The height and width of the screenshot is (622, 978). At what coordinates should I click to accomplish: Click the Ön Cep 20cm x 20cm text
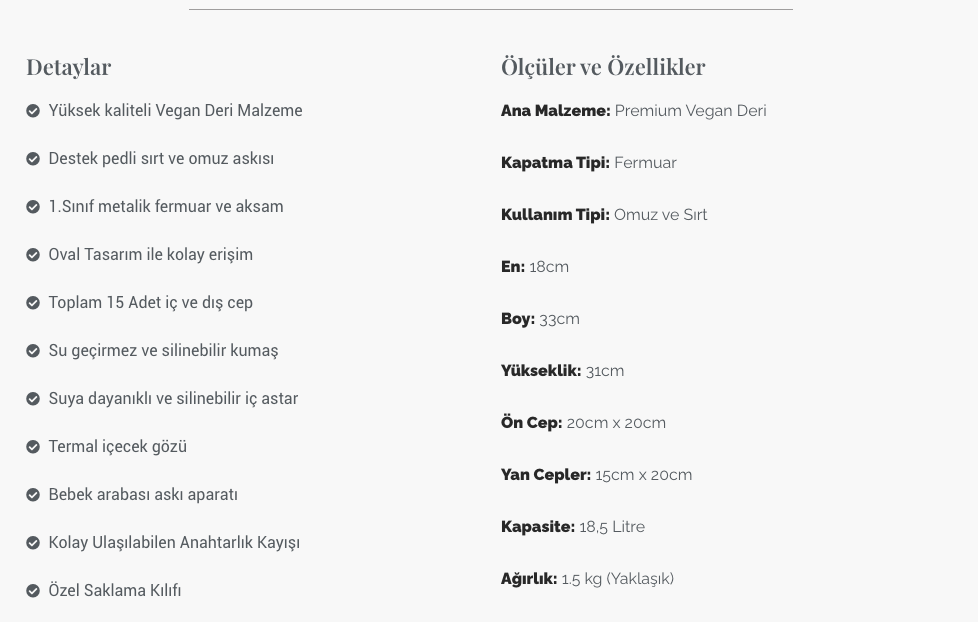click(x=583, y=422)
